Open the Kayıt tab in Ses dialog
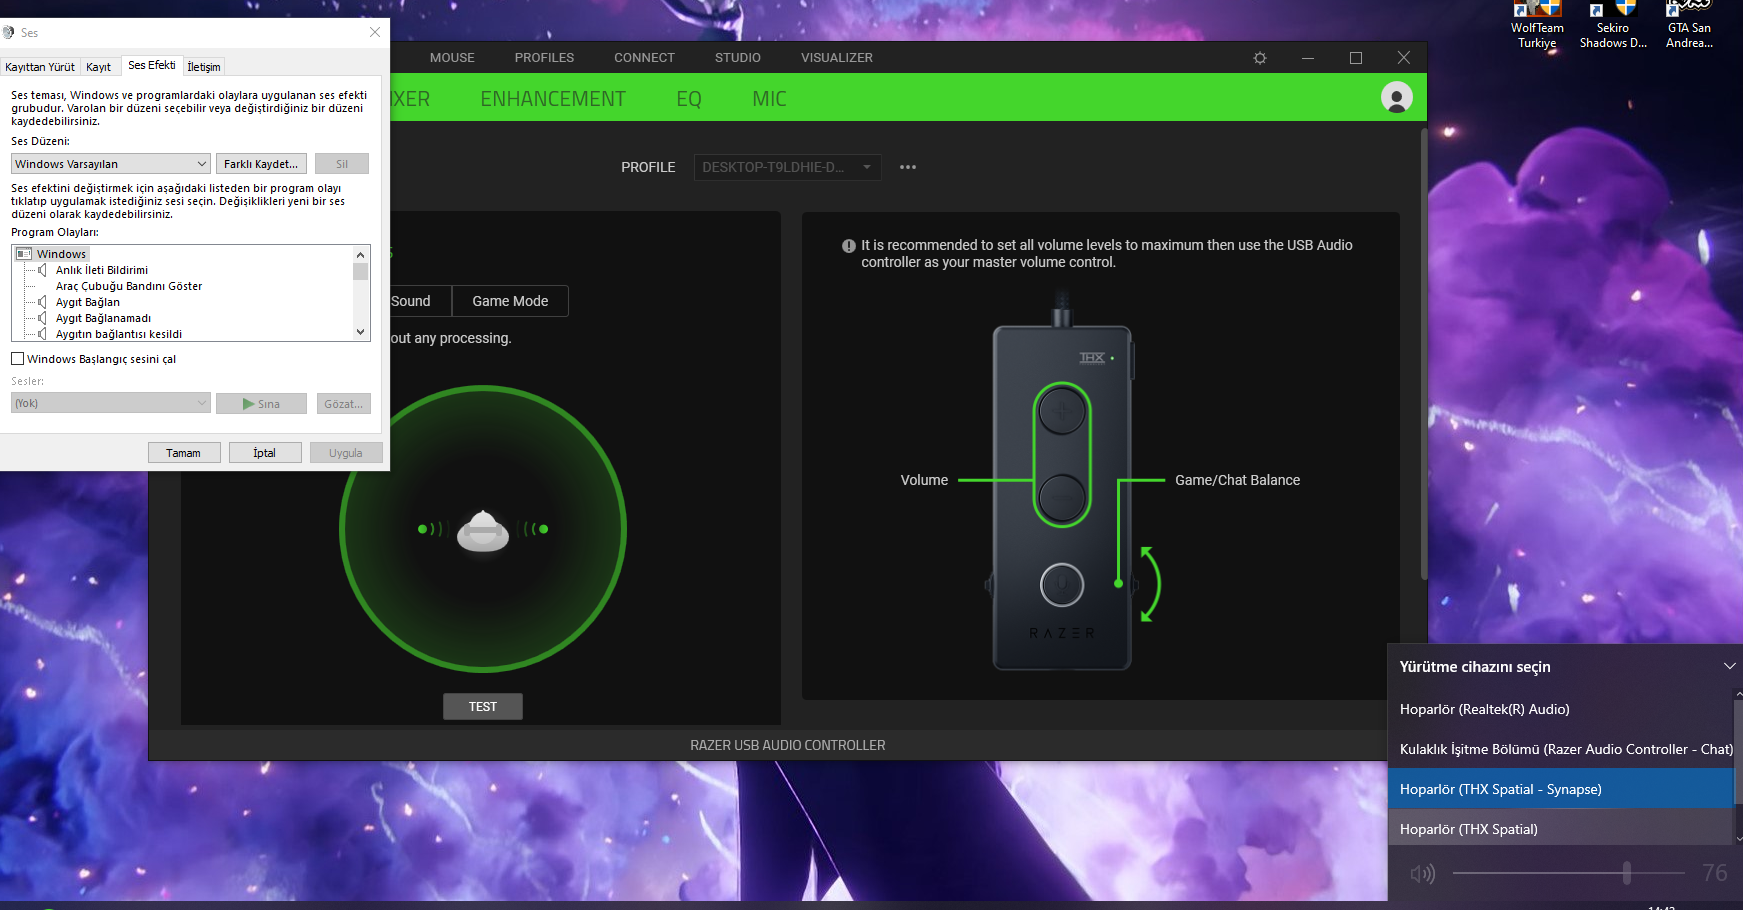Viewport: 1743px width, 910px height. click(98, 67)
